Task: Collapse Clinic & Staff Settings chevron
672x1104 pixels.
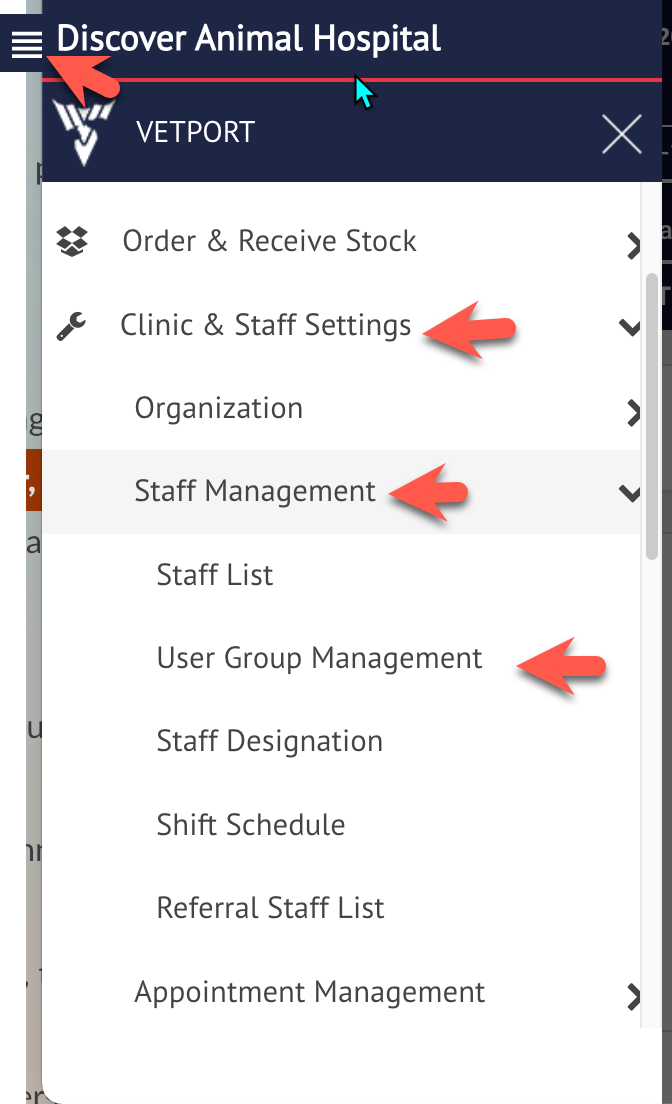Action: [x=629, y=327]
